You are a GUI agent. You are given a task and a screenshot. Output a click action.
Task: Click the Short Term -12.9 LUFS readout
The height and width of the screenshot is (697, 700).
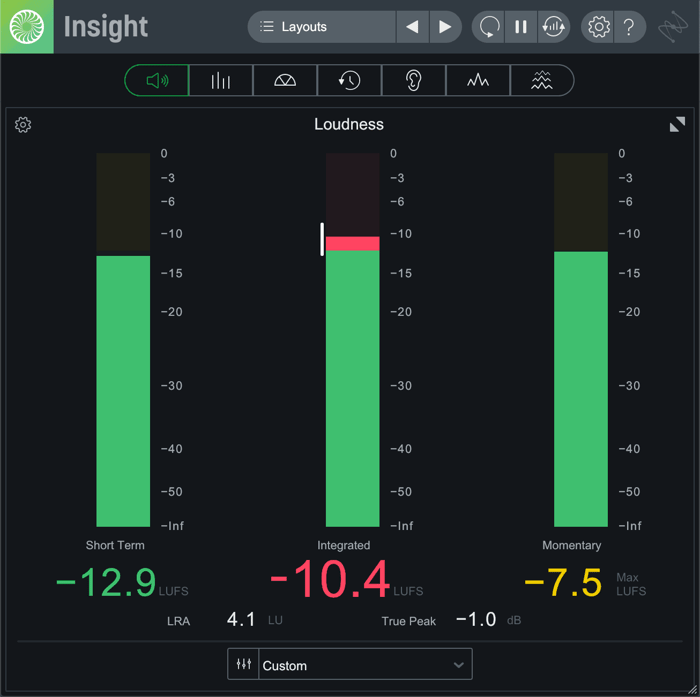click(x=106, y=582)
